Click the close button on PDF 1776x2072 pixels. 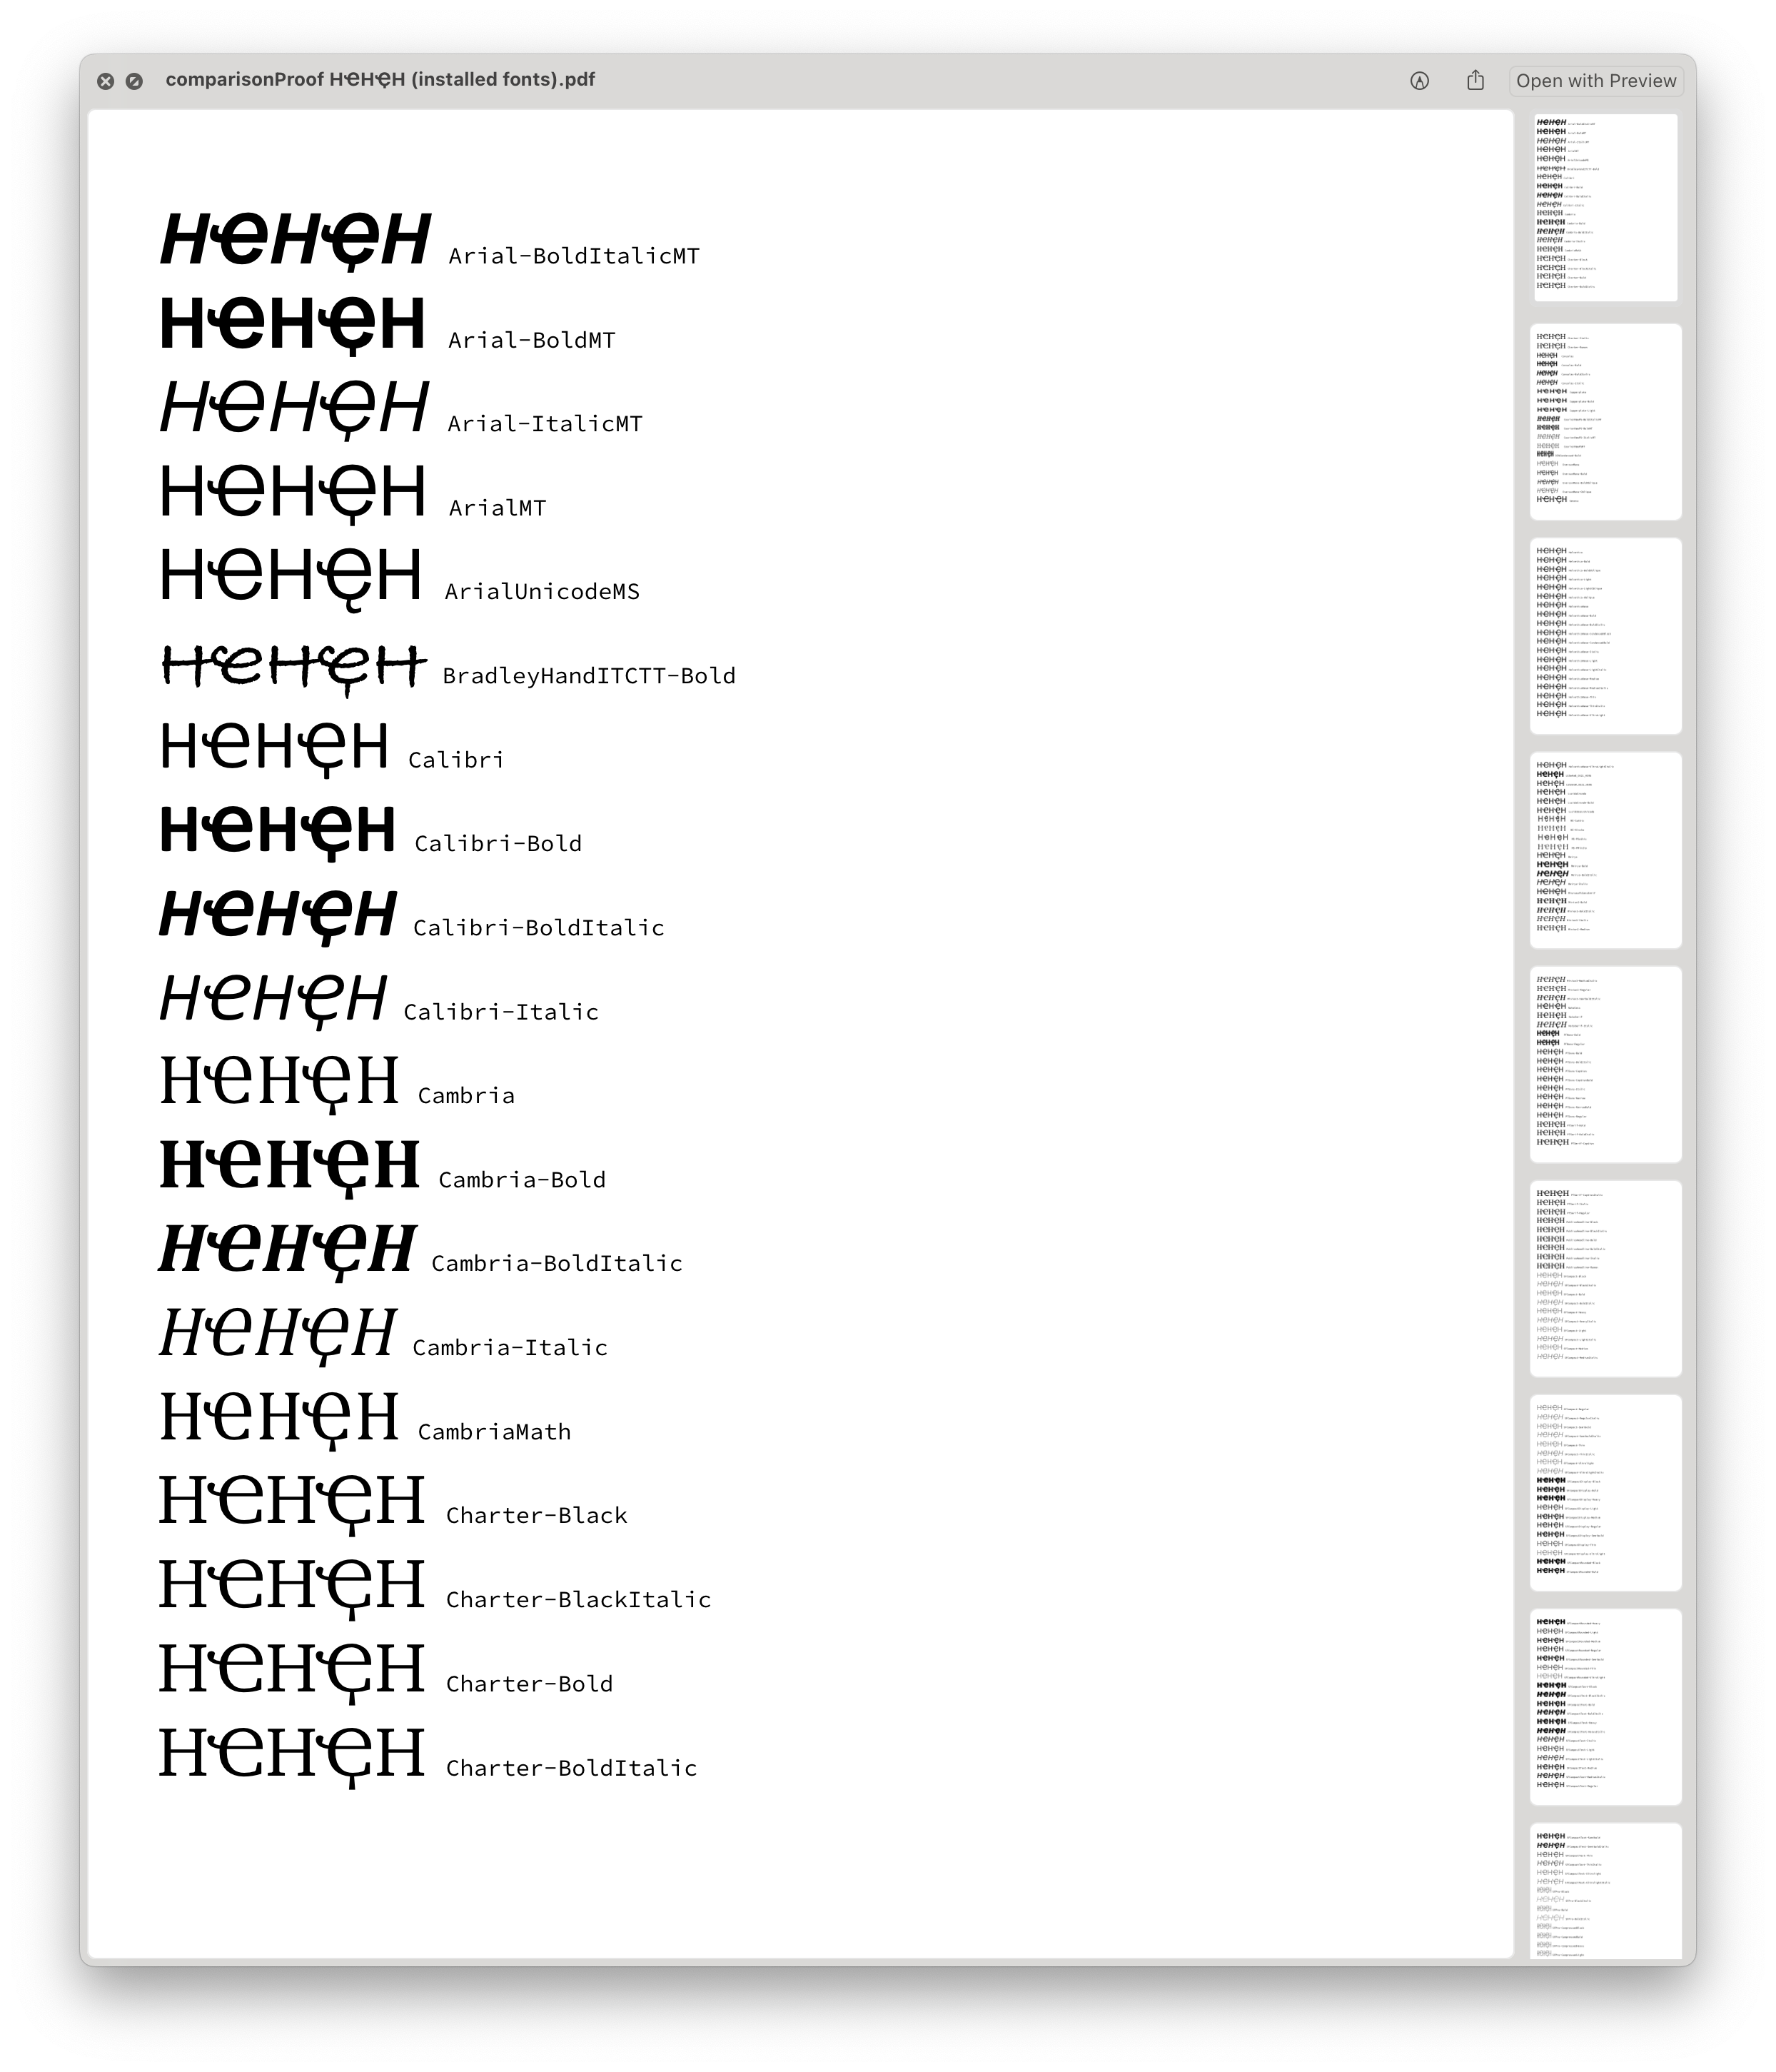click(x=106, y=79)
